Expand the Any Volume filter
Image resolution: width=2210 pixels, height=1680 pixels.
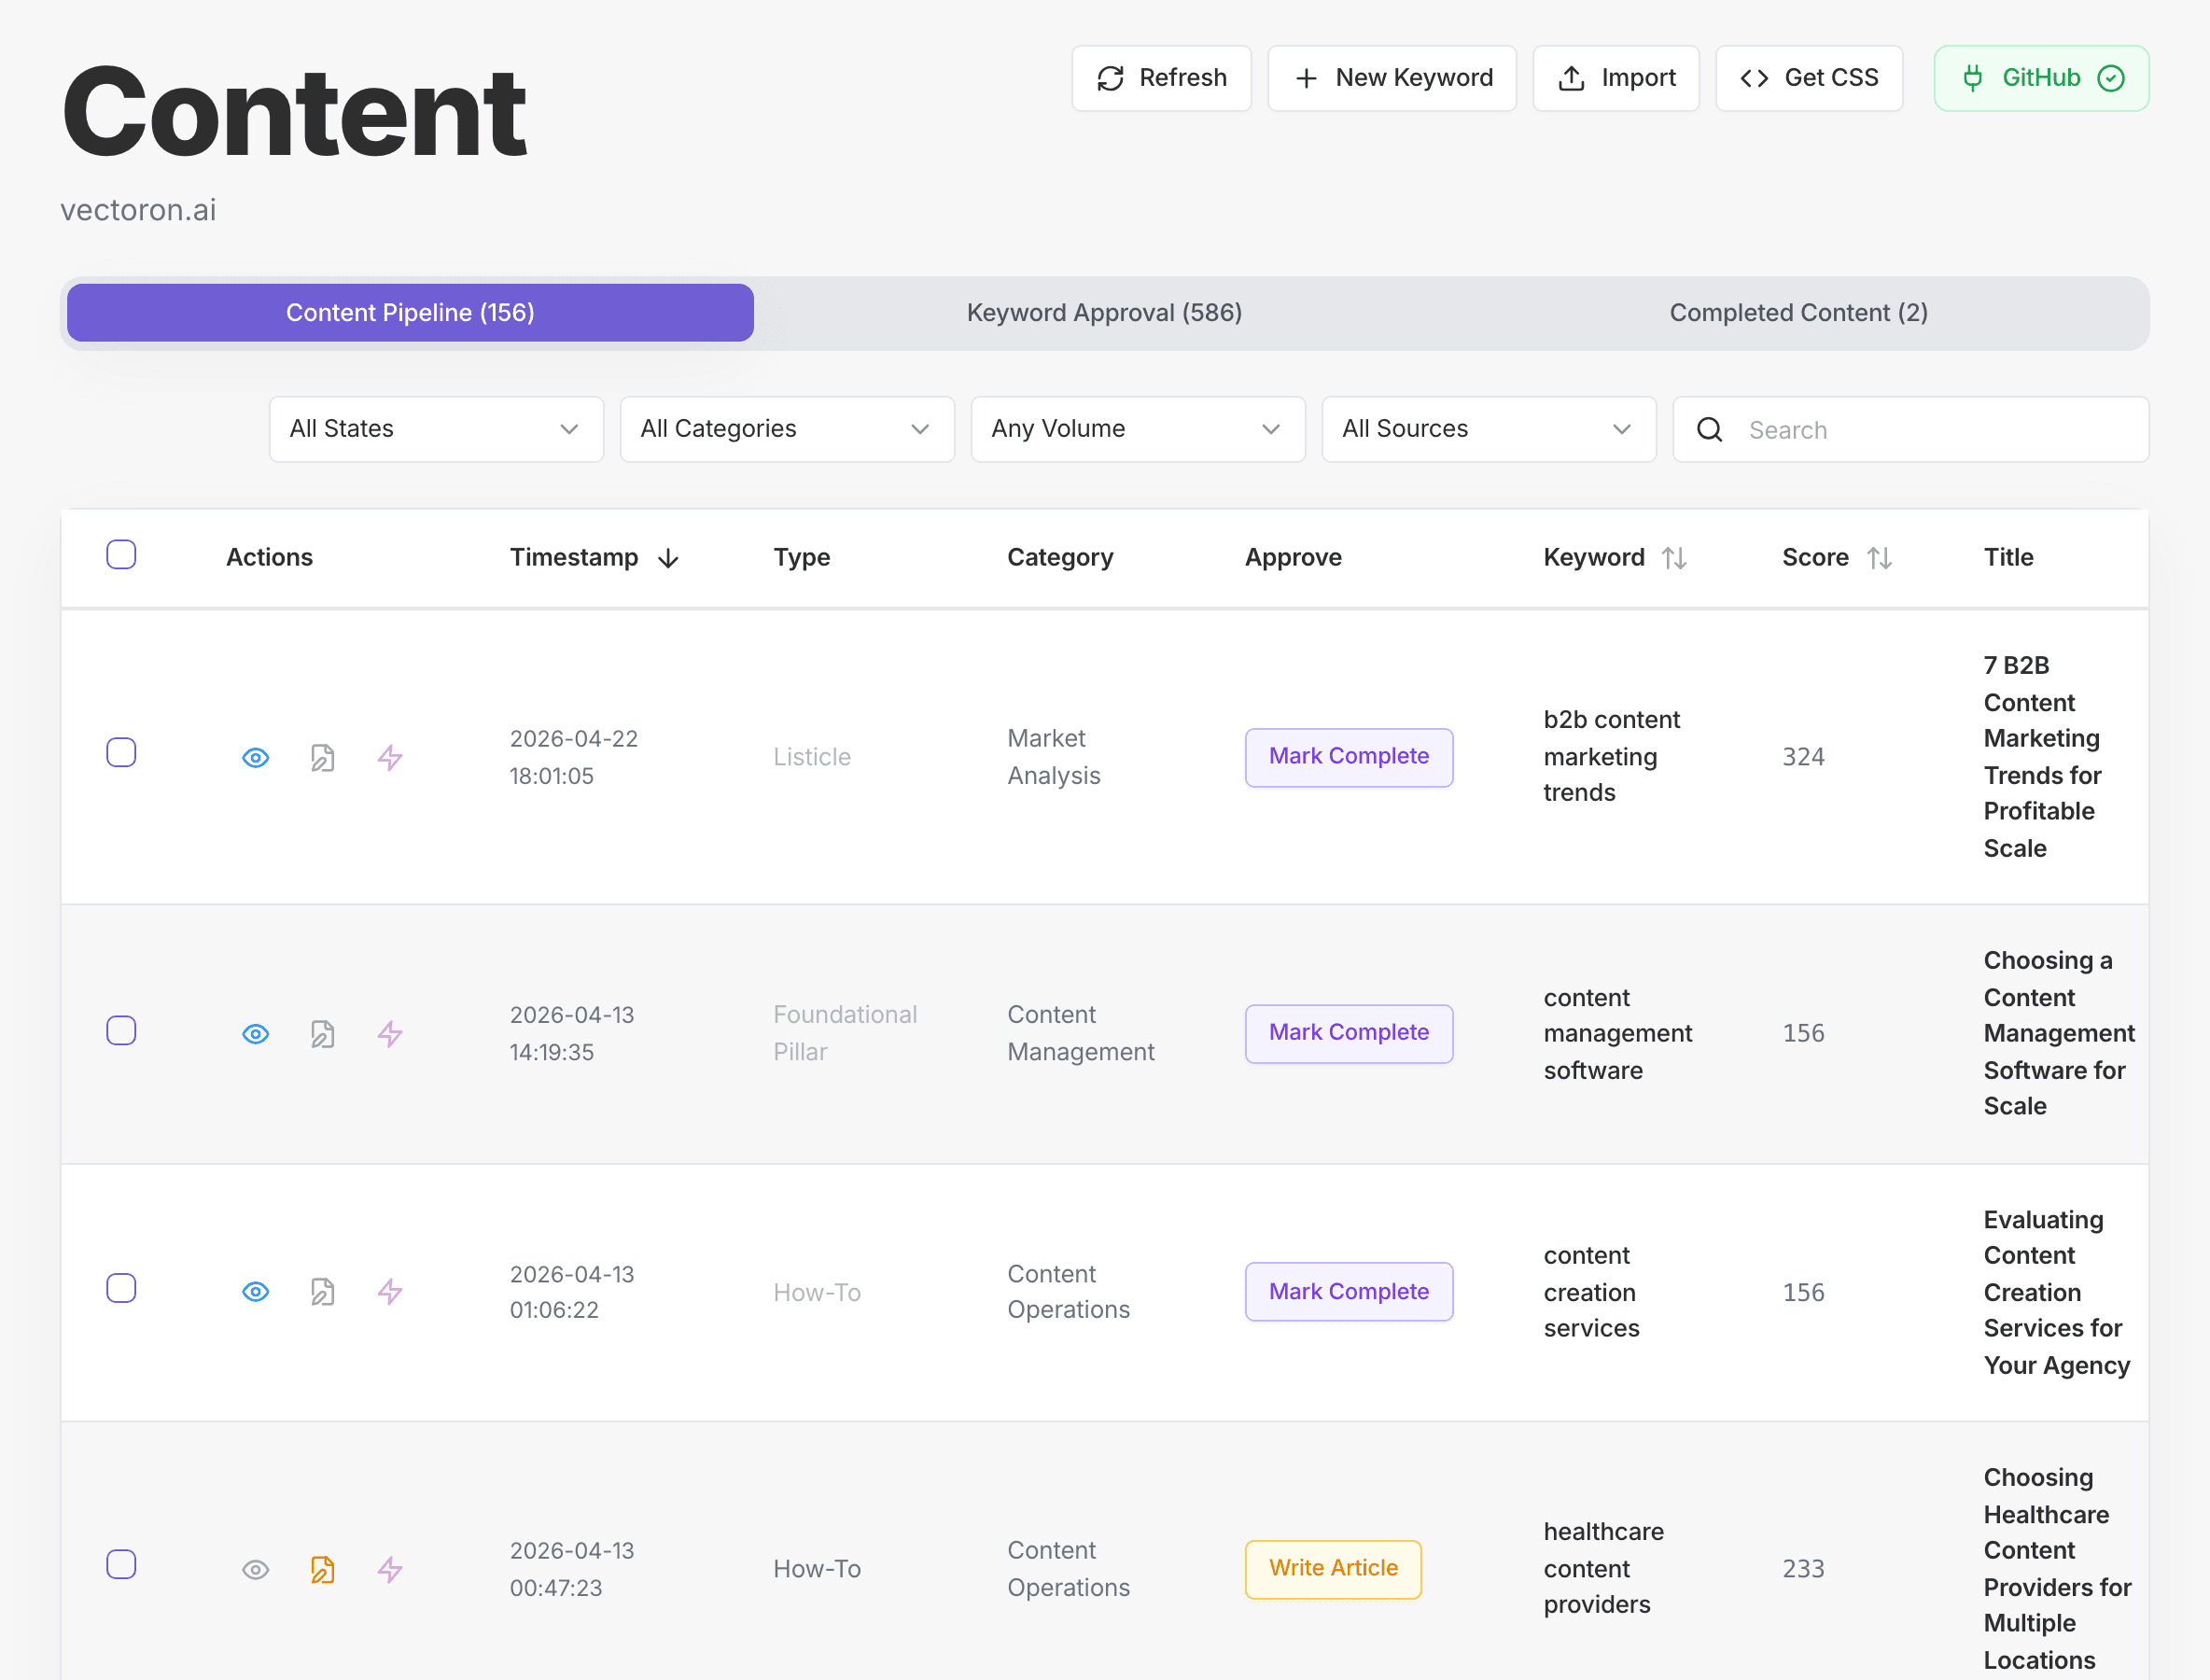pyautogui.click(x=1137, y=429)
